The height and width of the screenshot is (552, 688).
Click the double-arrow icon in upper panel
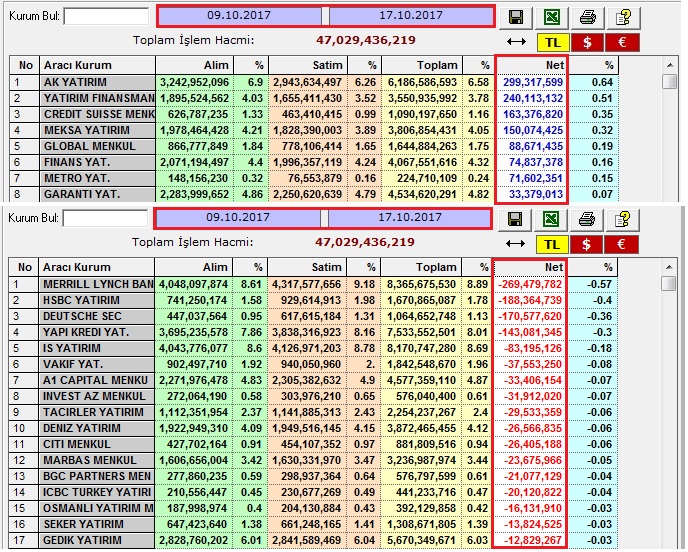coord(516,42)
